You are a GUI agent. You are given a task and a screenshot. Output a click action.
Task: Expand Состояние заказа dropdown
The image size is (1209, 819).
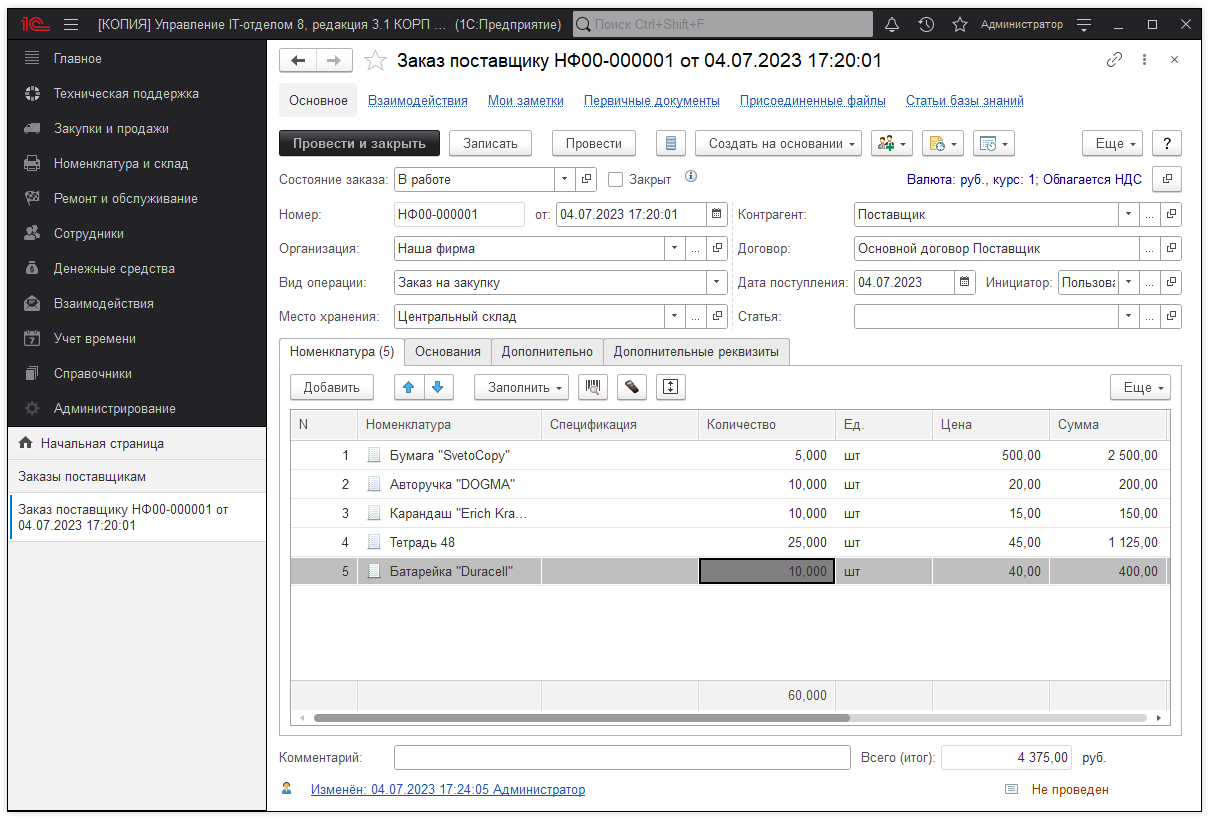tap(565, 180)
